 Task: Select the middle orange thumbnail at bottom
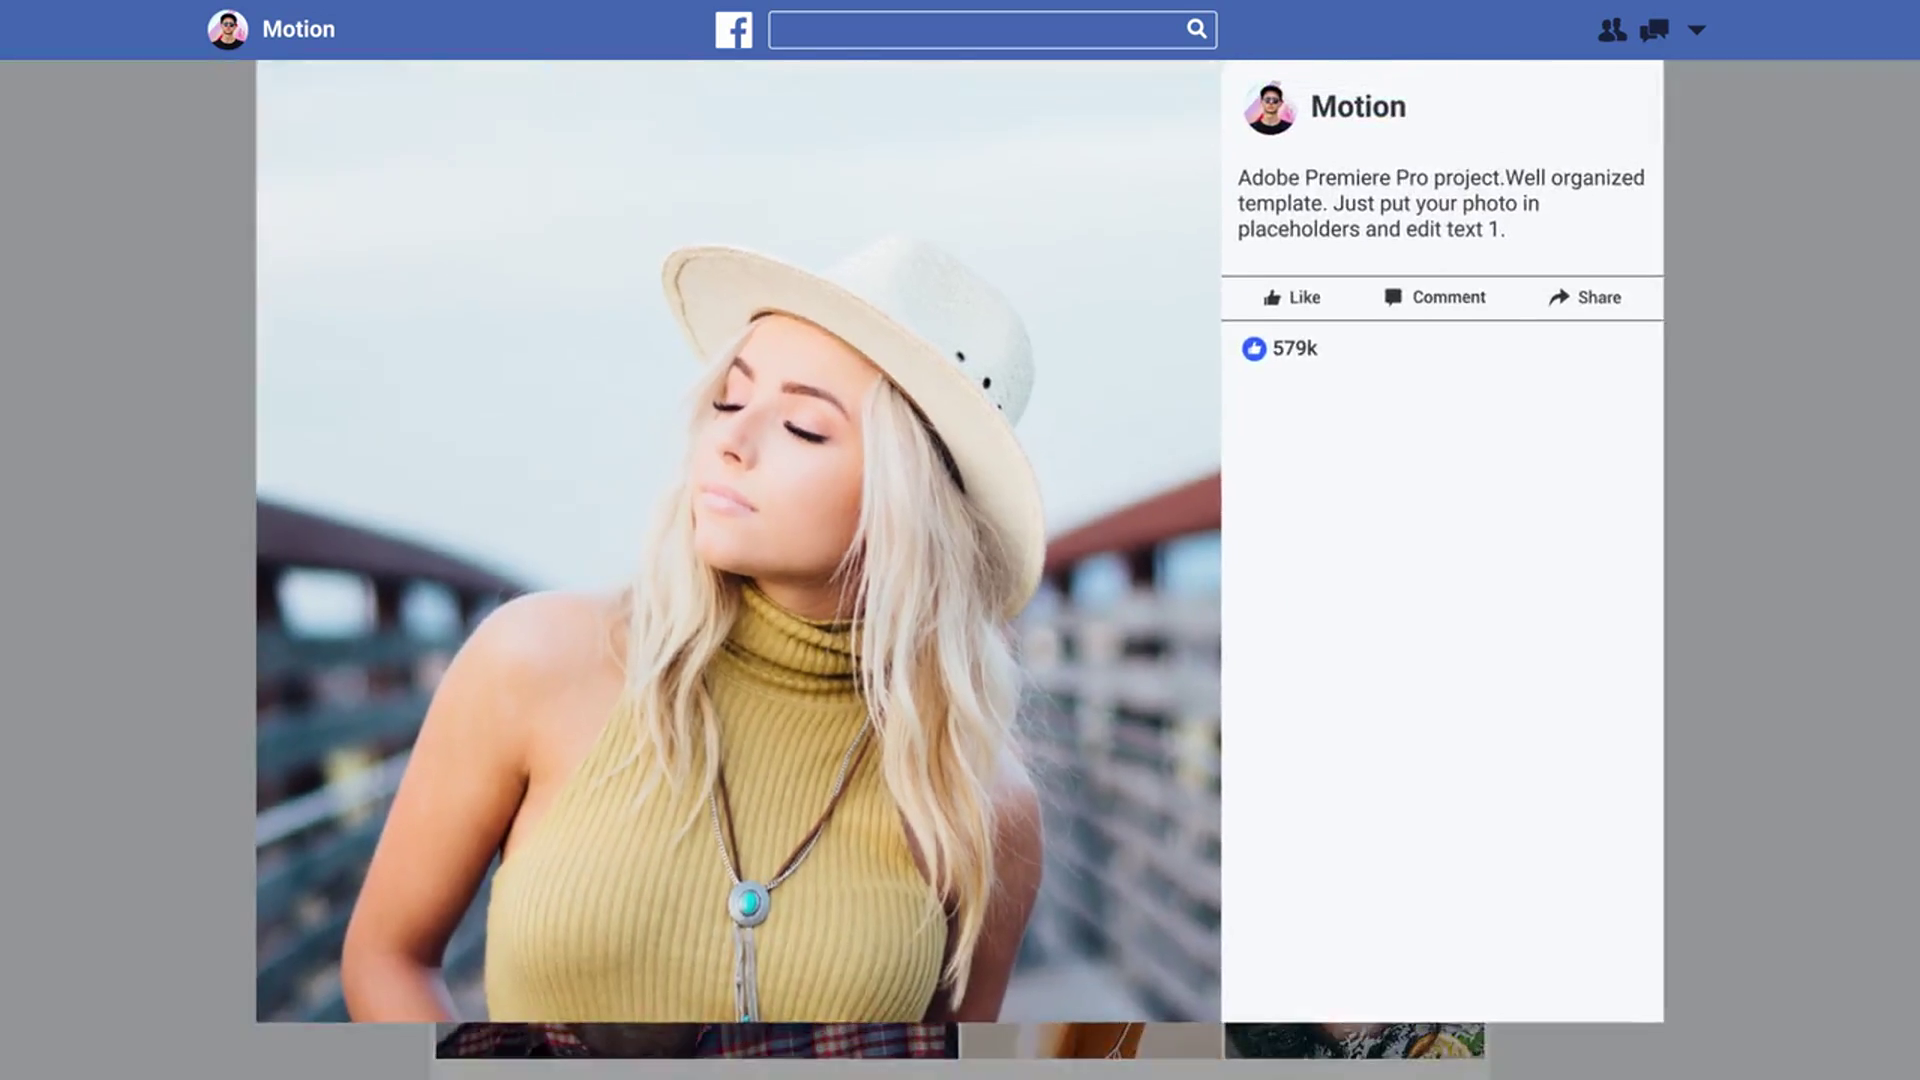(x=1091, y=1041)
